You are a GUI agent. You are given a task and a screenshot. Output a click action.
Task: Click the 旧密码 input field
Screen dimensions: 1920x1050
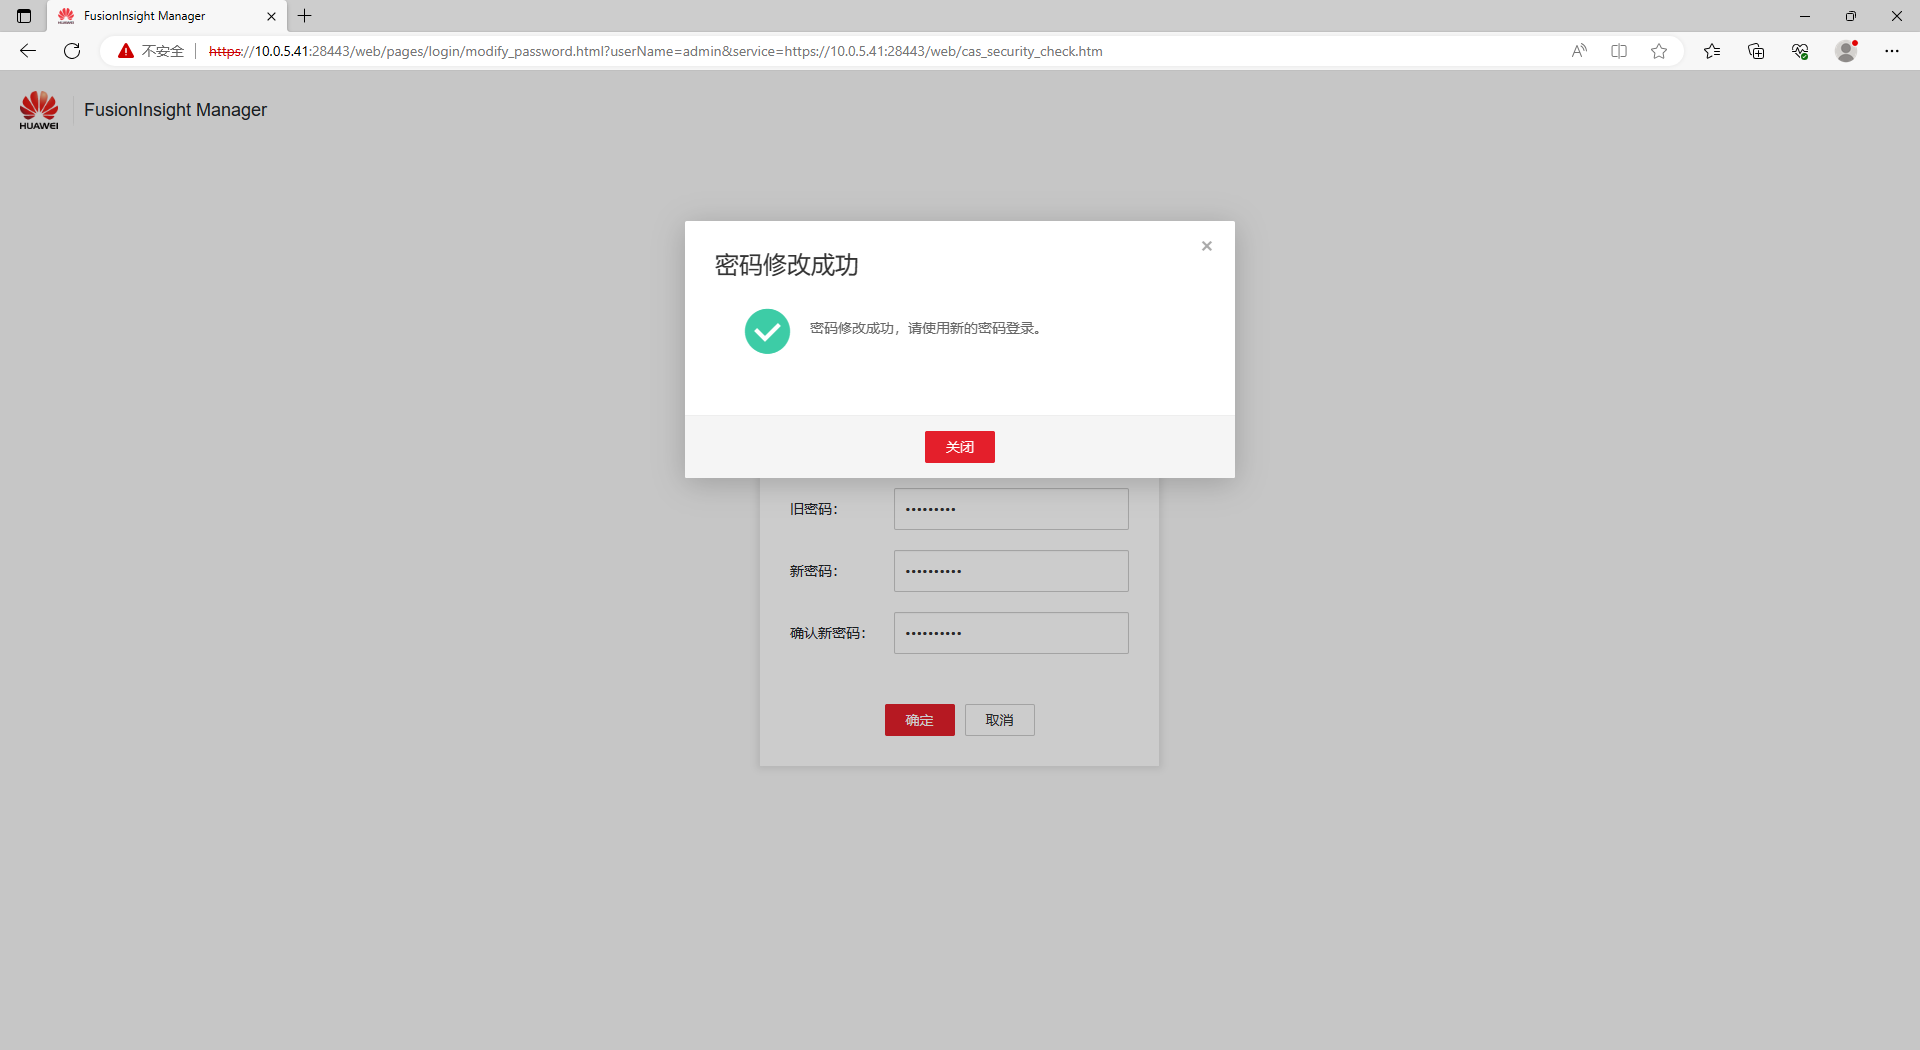click(x=1011, y=509)
